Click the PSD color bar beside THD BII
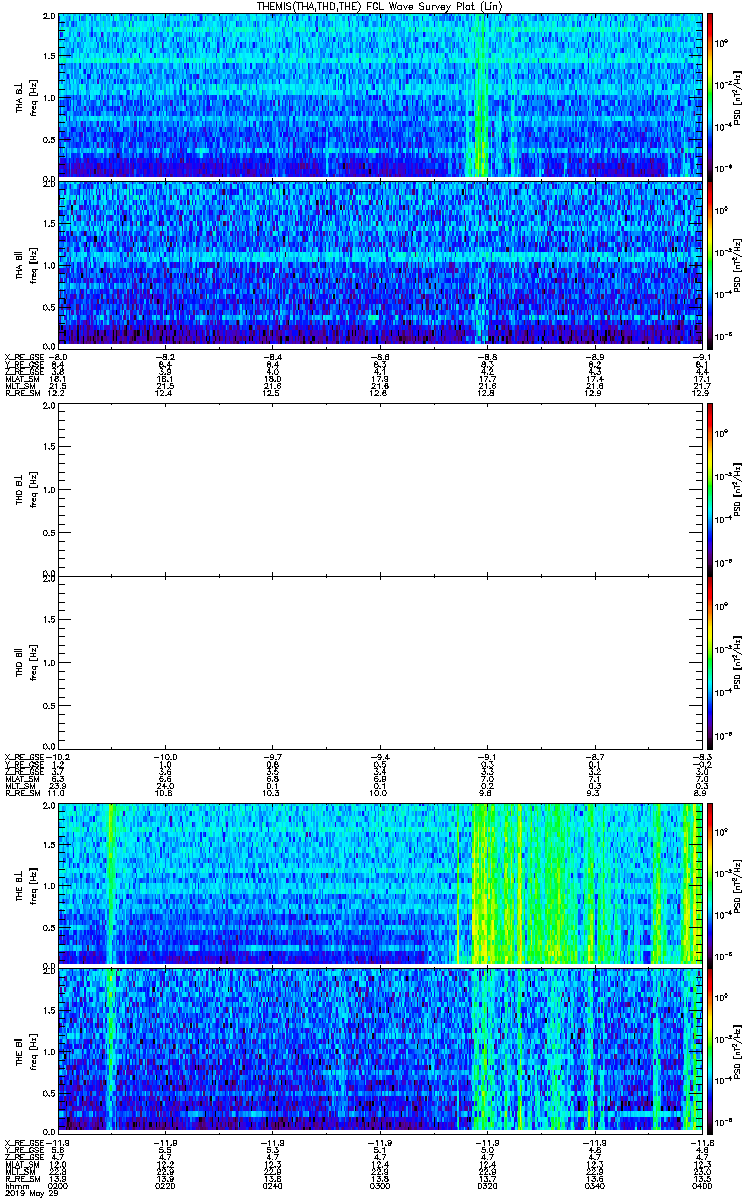The height and width of the screenshot is (1200, 750). 710,661
